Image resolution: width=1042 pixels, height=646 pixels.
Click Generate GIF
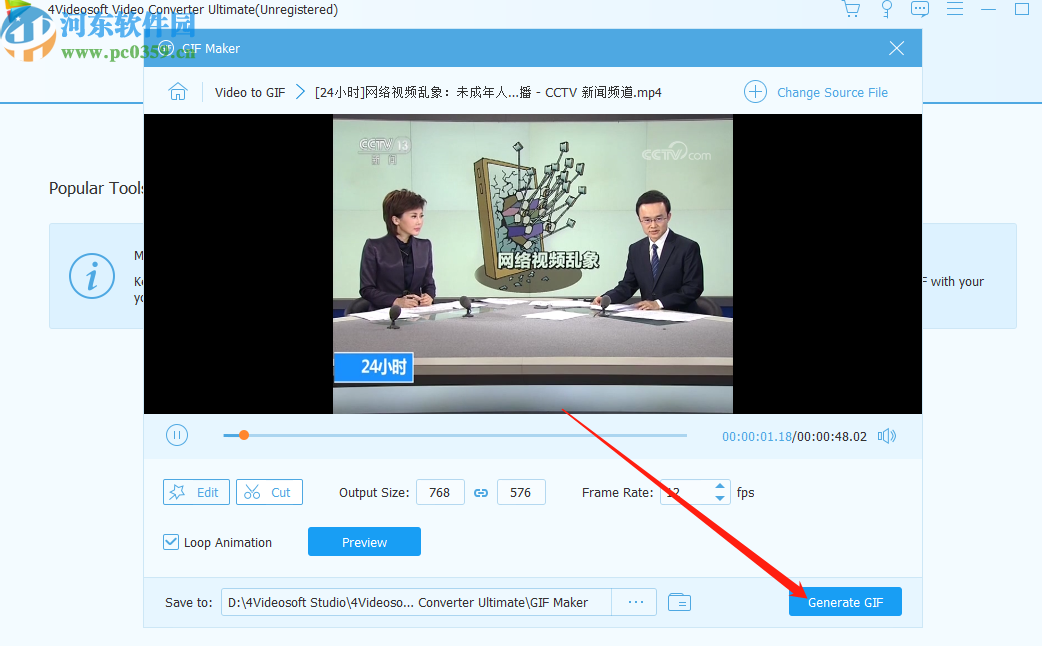[844, 602]
